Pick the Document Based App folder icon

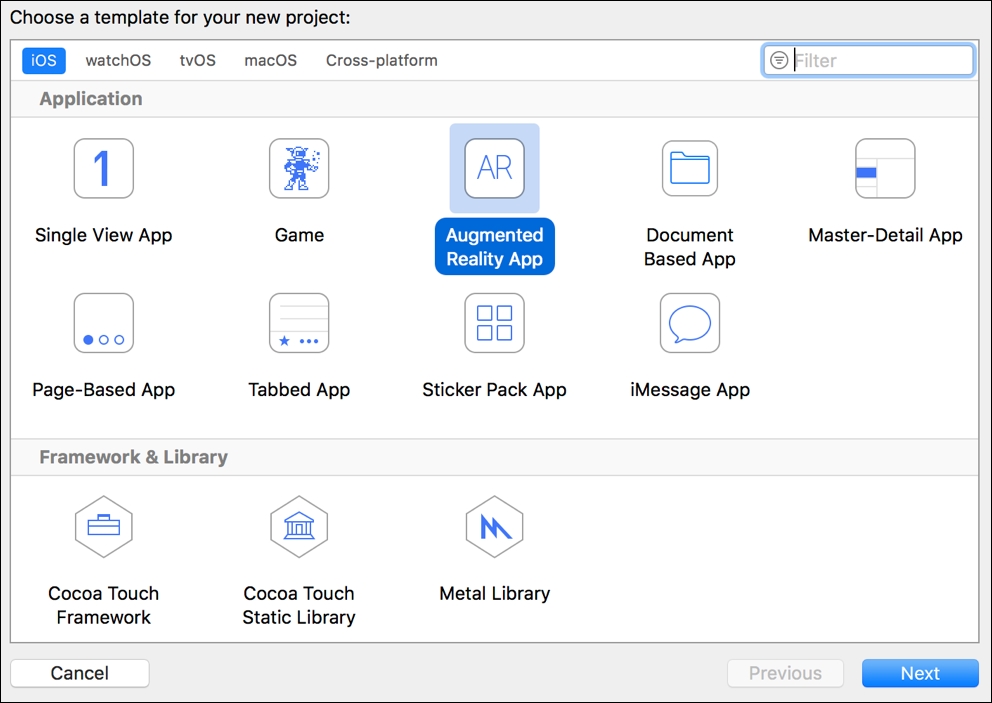pyautogui.click(x=690, y=168)
